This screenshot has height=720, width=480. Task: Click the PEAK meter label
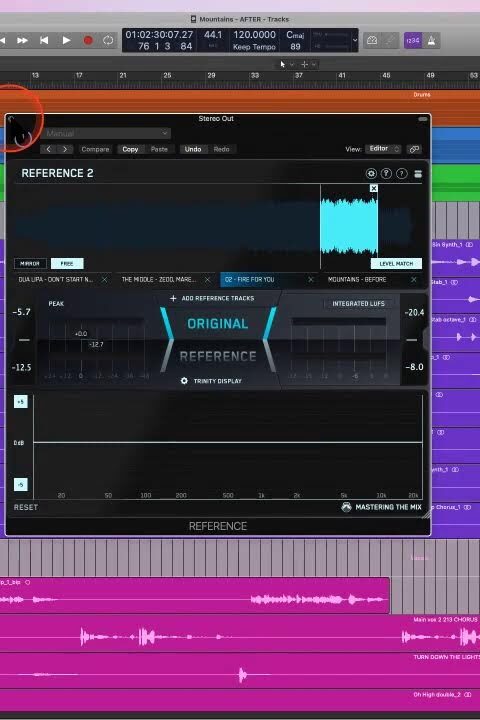tap(56, 304)
